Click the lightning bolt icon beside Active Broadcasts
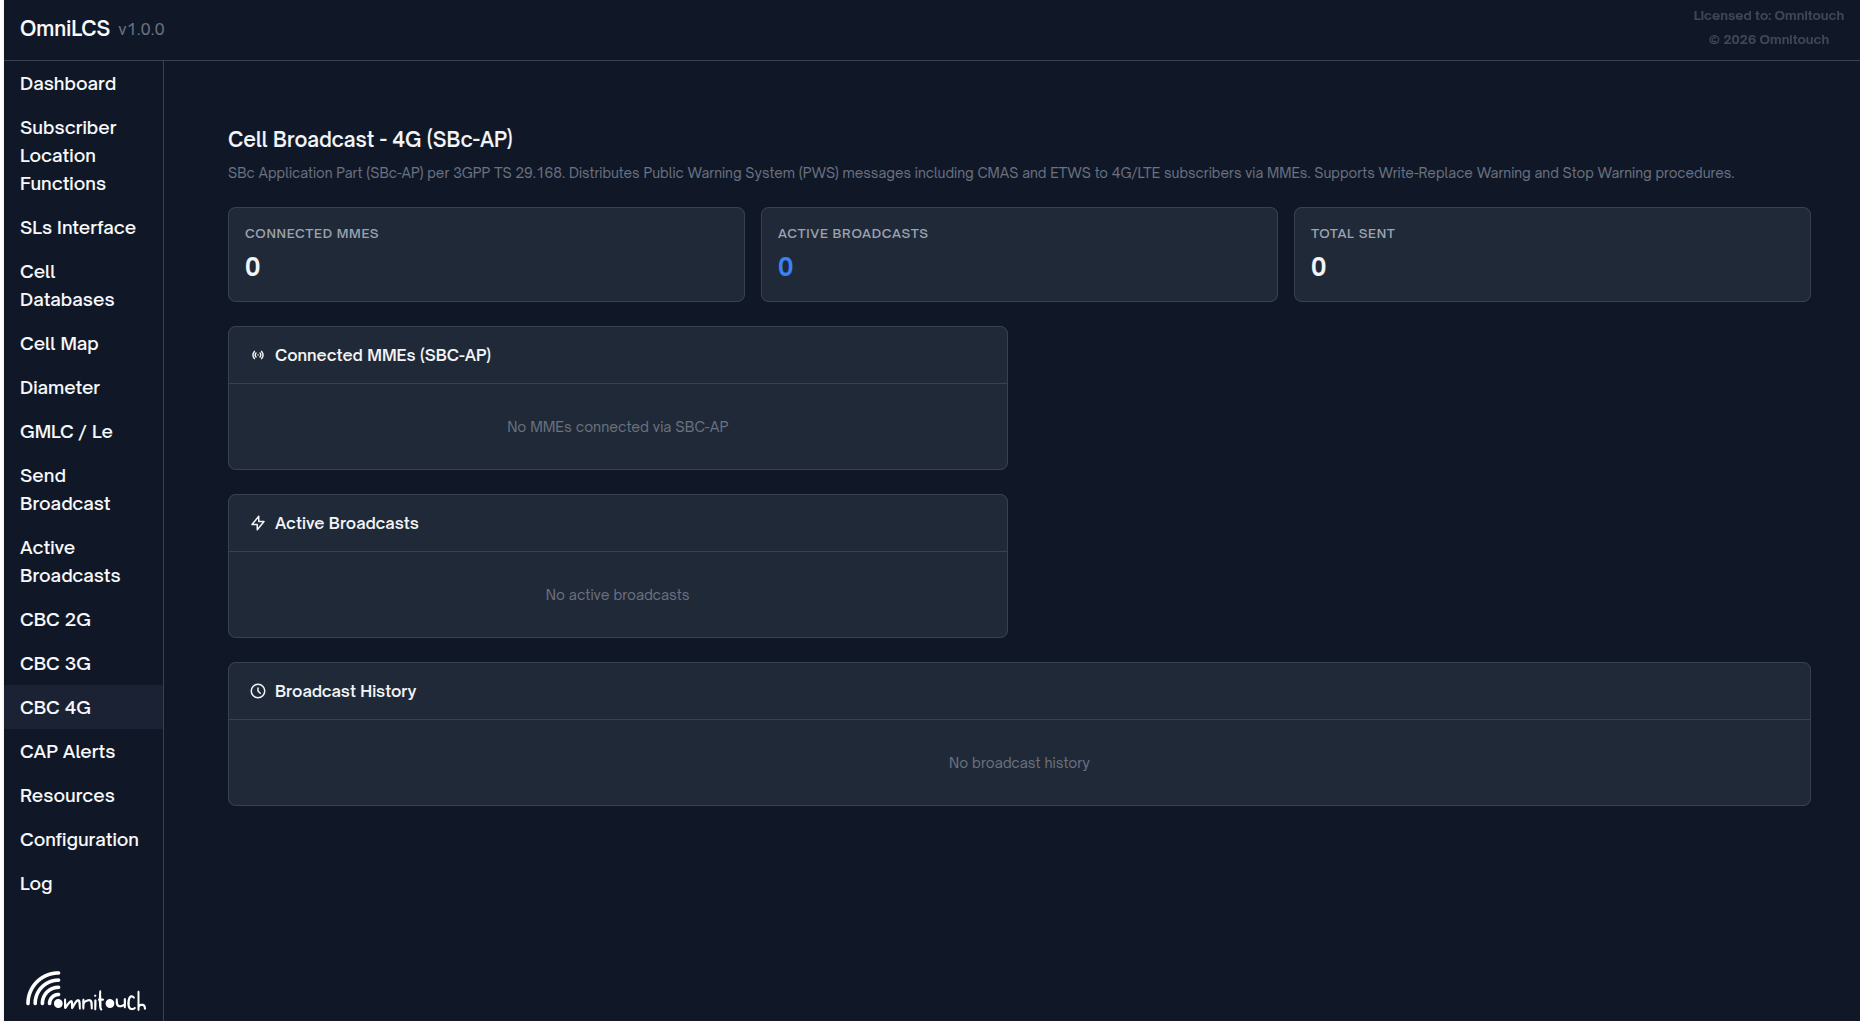Screen dimensions: 1860x1021 click(x=258, y=523)
